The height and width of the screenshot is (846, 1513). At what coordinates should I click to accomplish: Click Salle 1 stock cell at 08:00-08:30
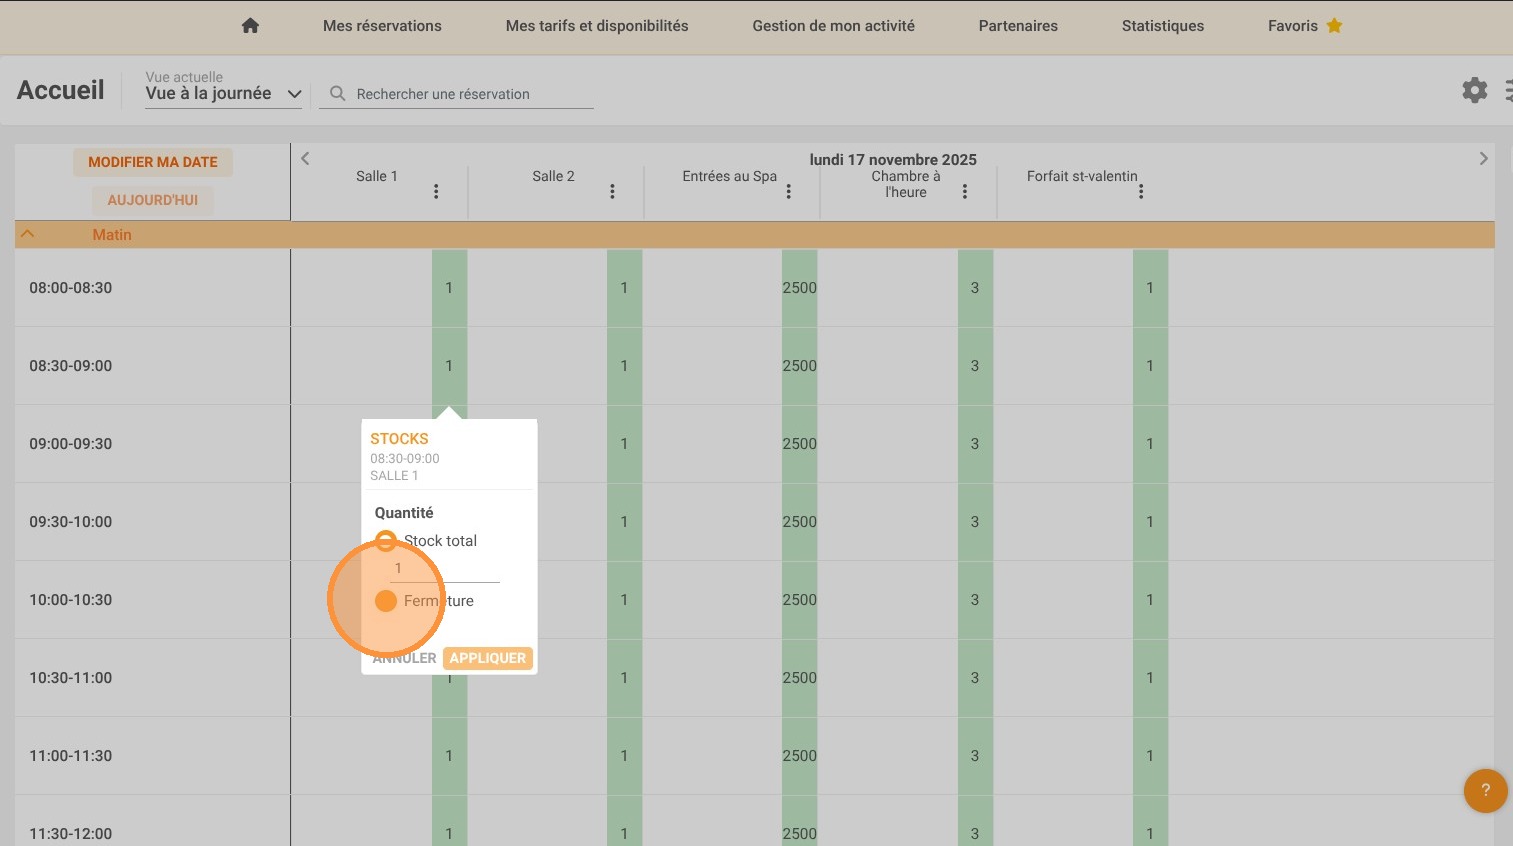(449, 288)
